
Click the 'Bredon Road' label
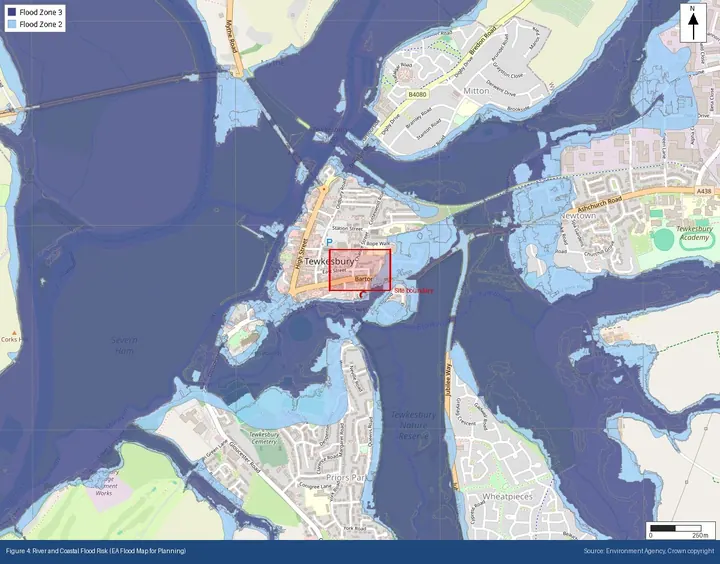[x=482, y=41]
